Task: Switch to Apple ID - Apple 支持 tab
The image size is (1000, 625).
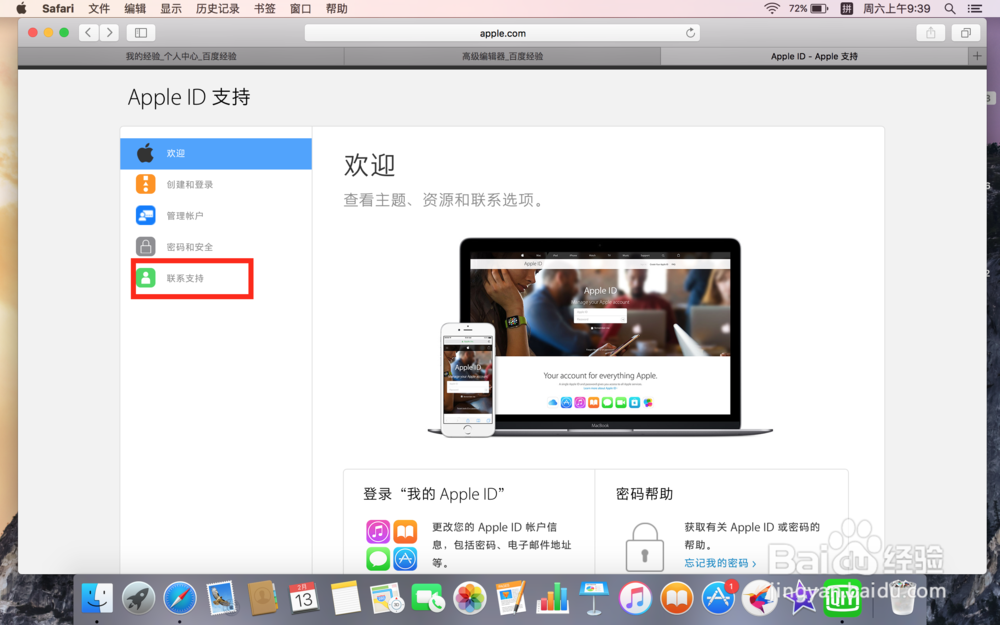Action: click(814, 56)
